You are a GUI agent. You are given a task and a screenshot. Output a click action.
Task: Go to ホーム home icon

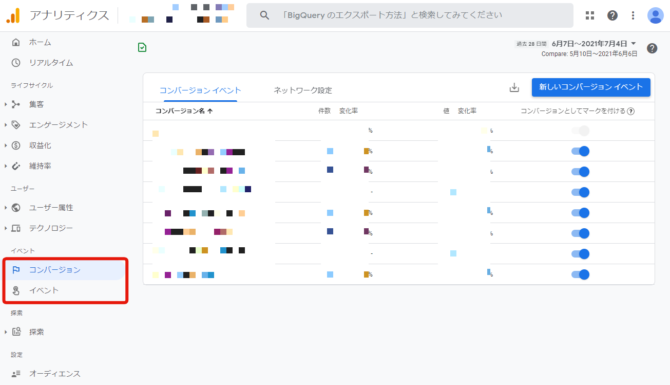click(16, 42)
